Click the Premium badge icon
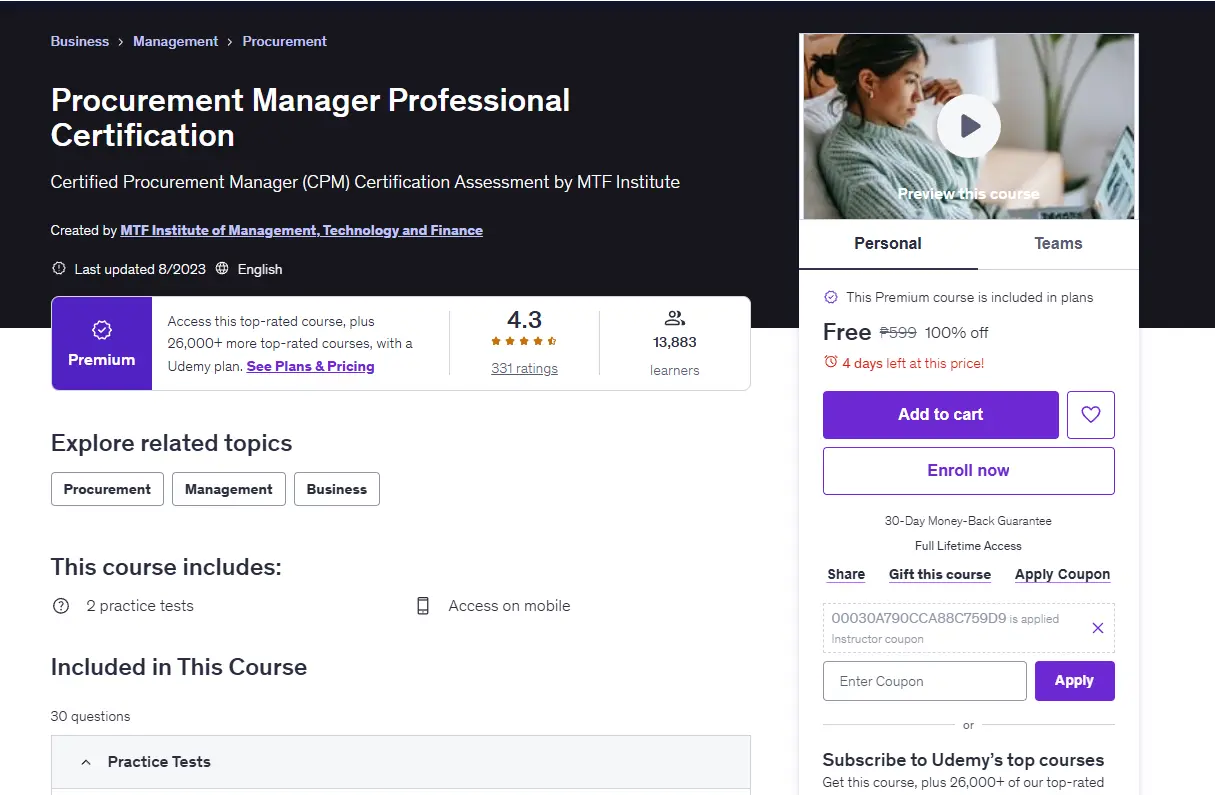The height and width of the screenshot is (795, 1215). coord(102,330)
